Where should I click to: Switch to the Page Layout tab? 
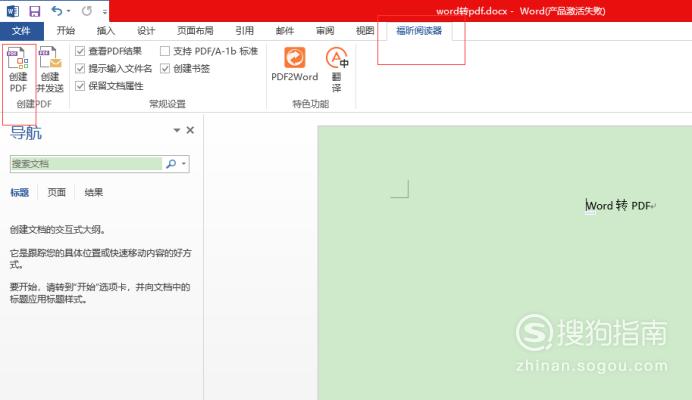pos(195,30)
